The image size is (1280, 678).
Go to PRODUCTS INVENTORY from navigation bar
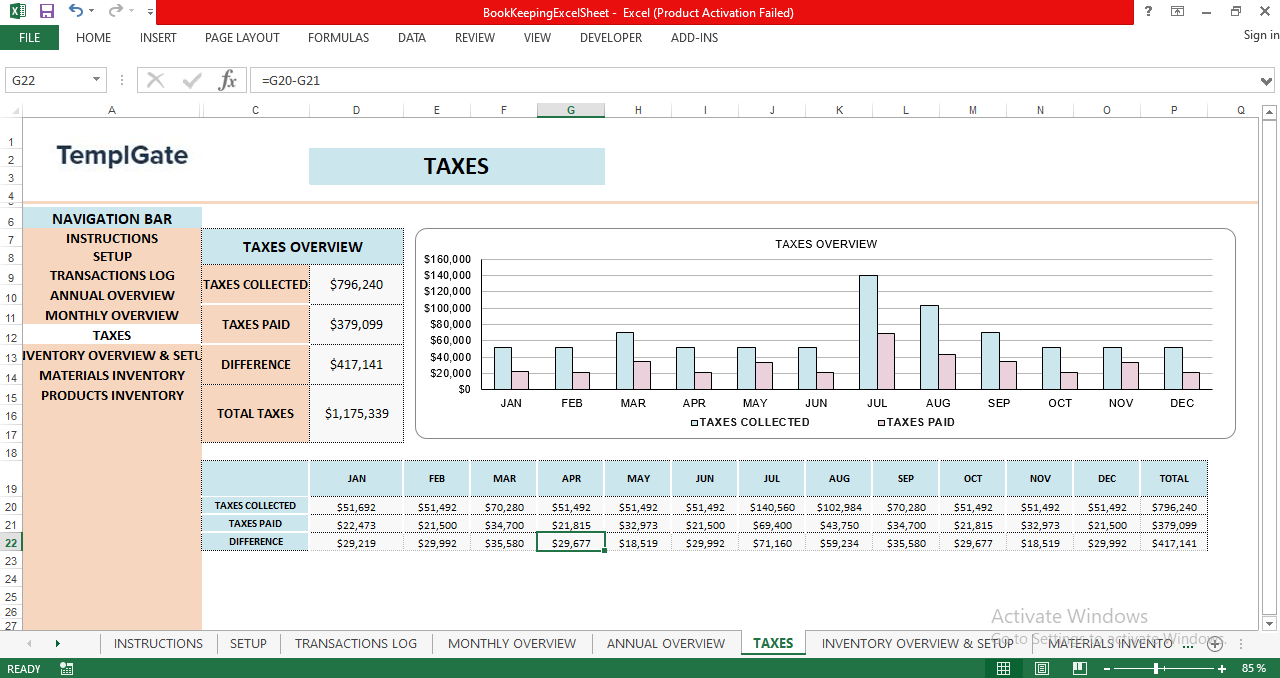(x=112, y=396)
